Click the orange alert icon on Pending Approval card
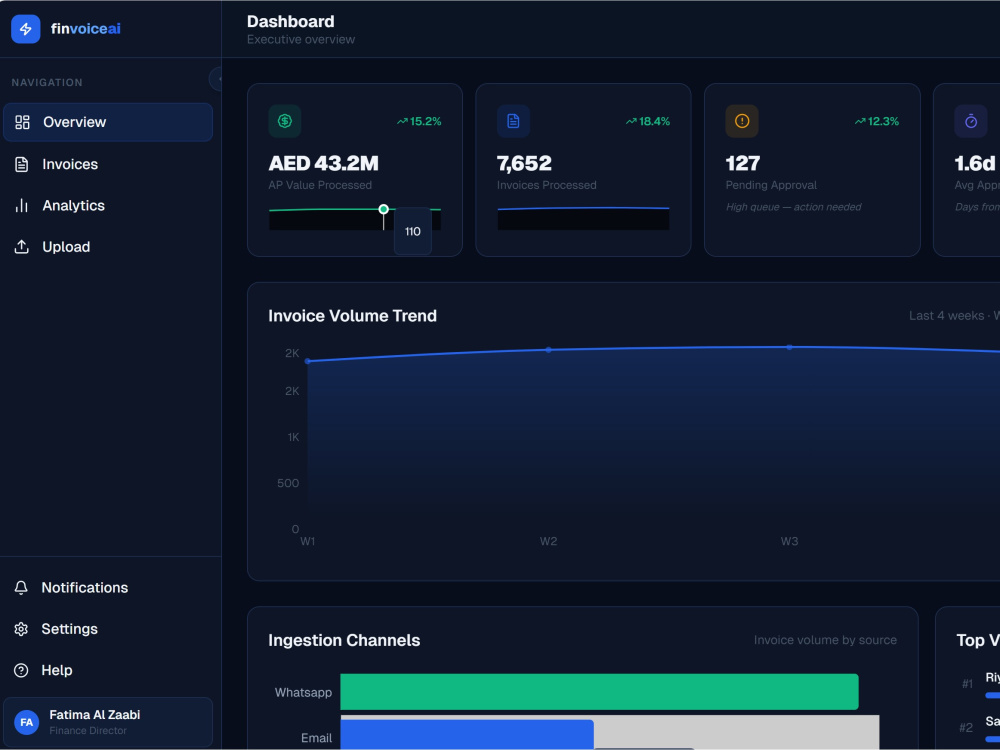The height and width of the screenshot is (750, 1000). [742, 121]
